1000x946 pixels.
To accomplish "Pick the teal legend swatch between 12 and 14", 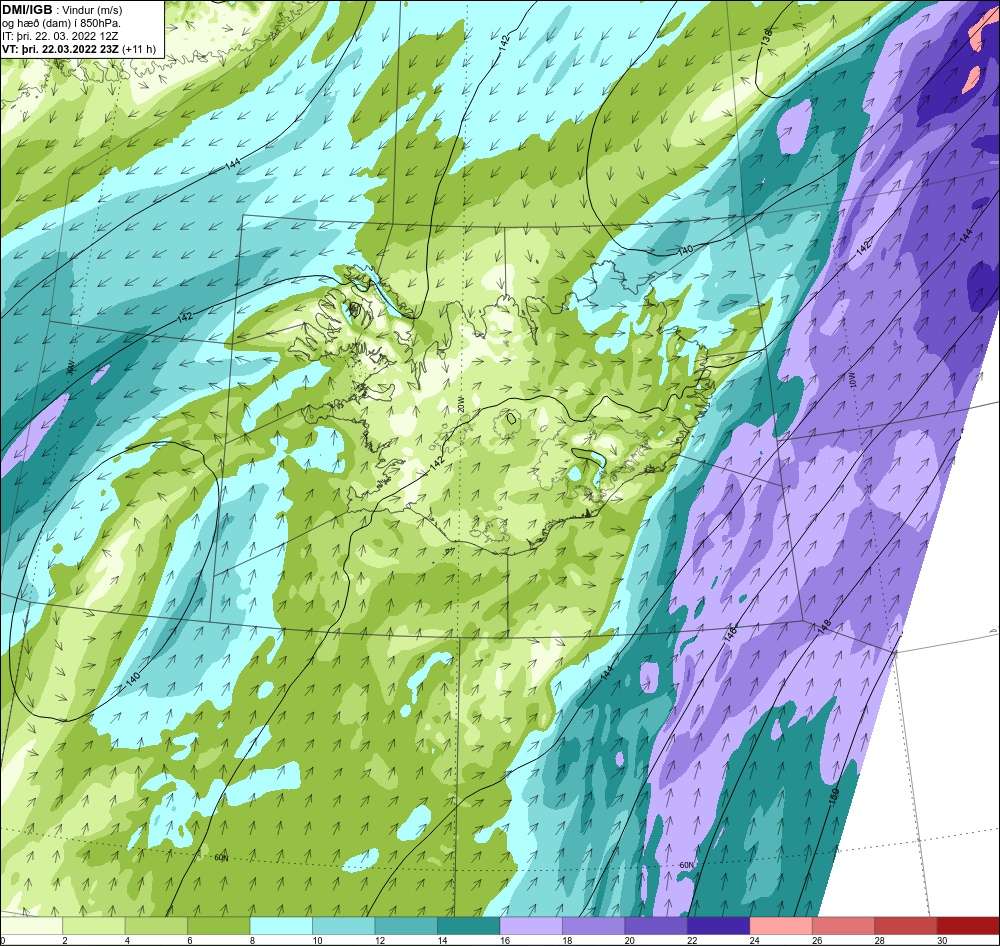I will point(406,926).
